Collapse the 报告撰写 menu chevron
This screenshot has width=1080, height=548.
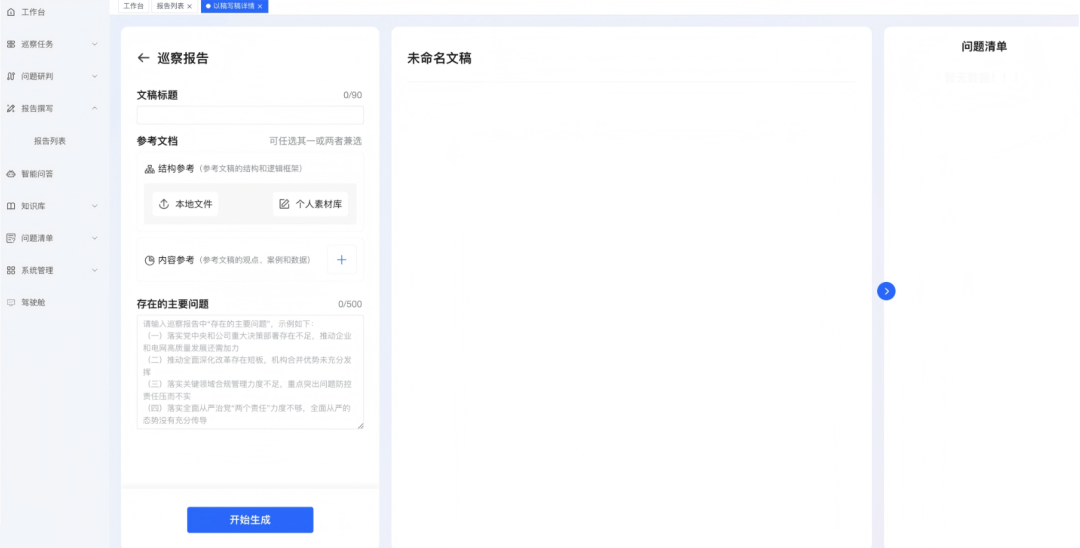(94, 109)
